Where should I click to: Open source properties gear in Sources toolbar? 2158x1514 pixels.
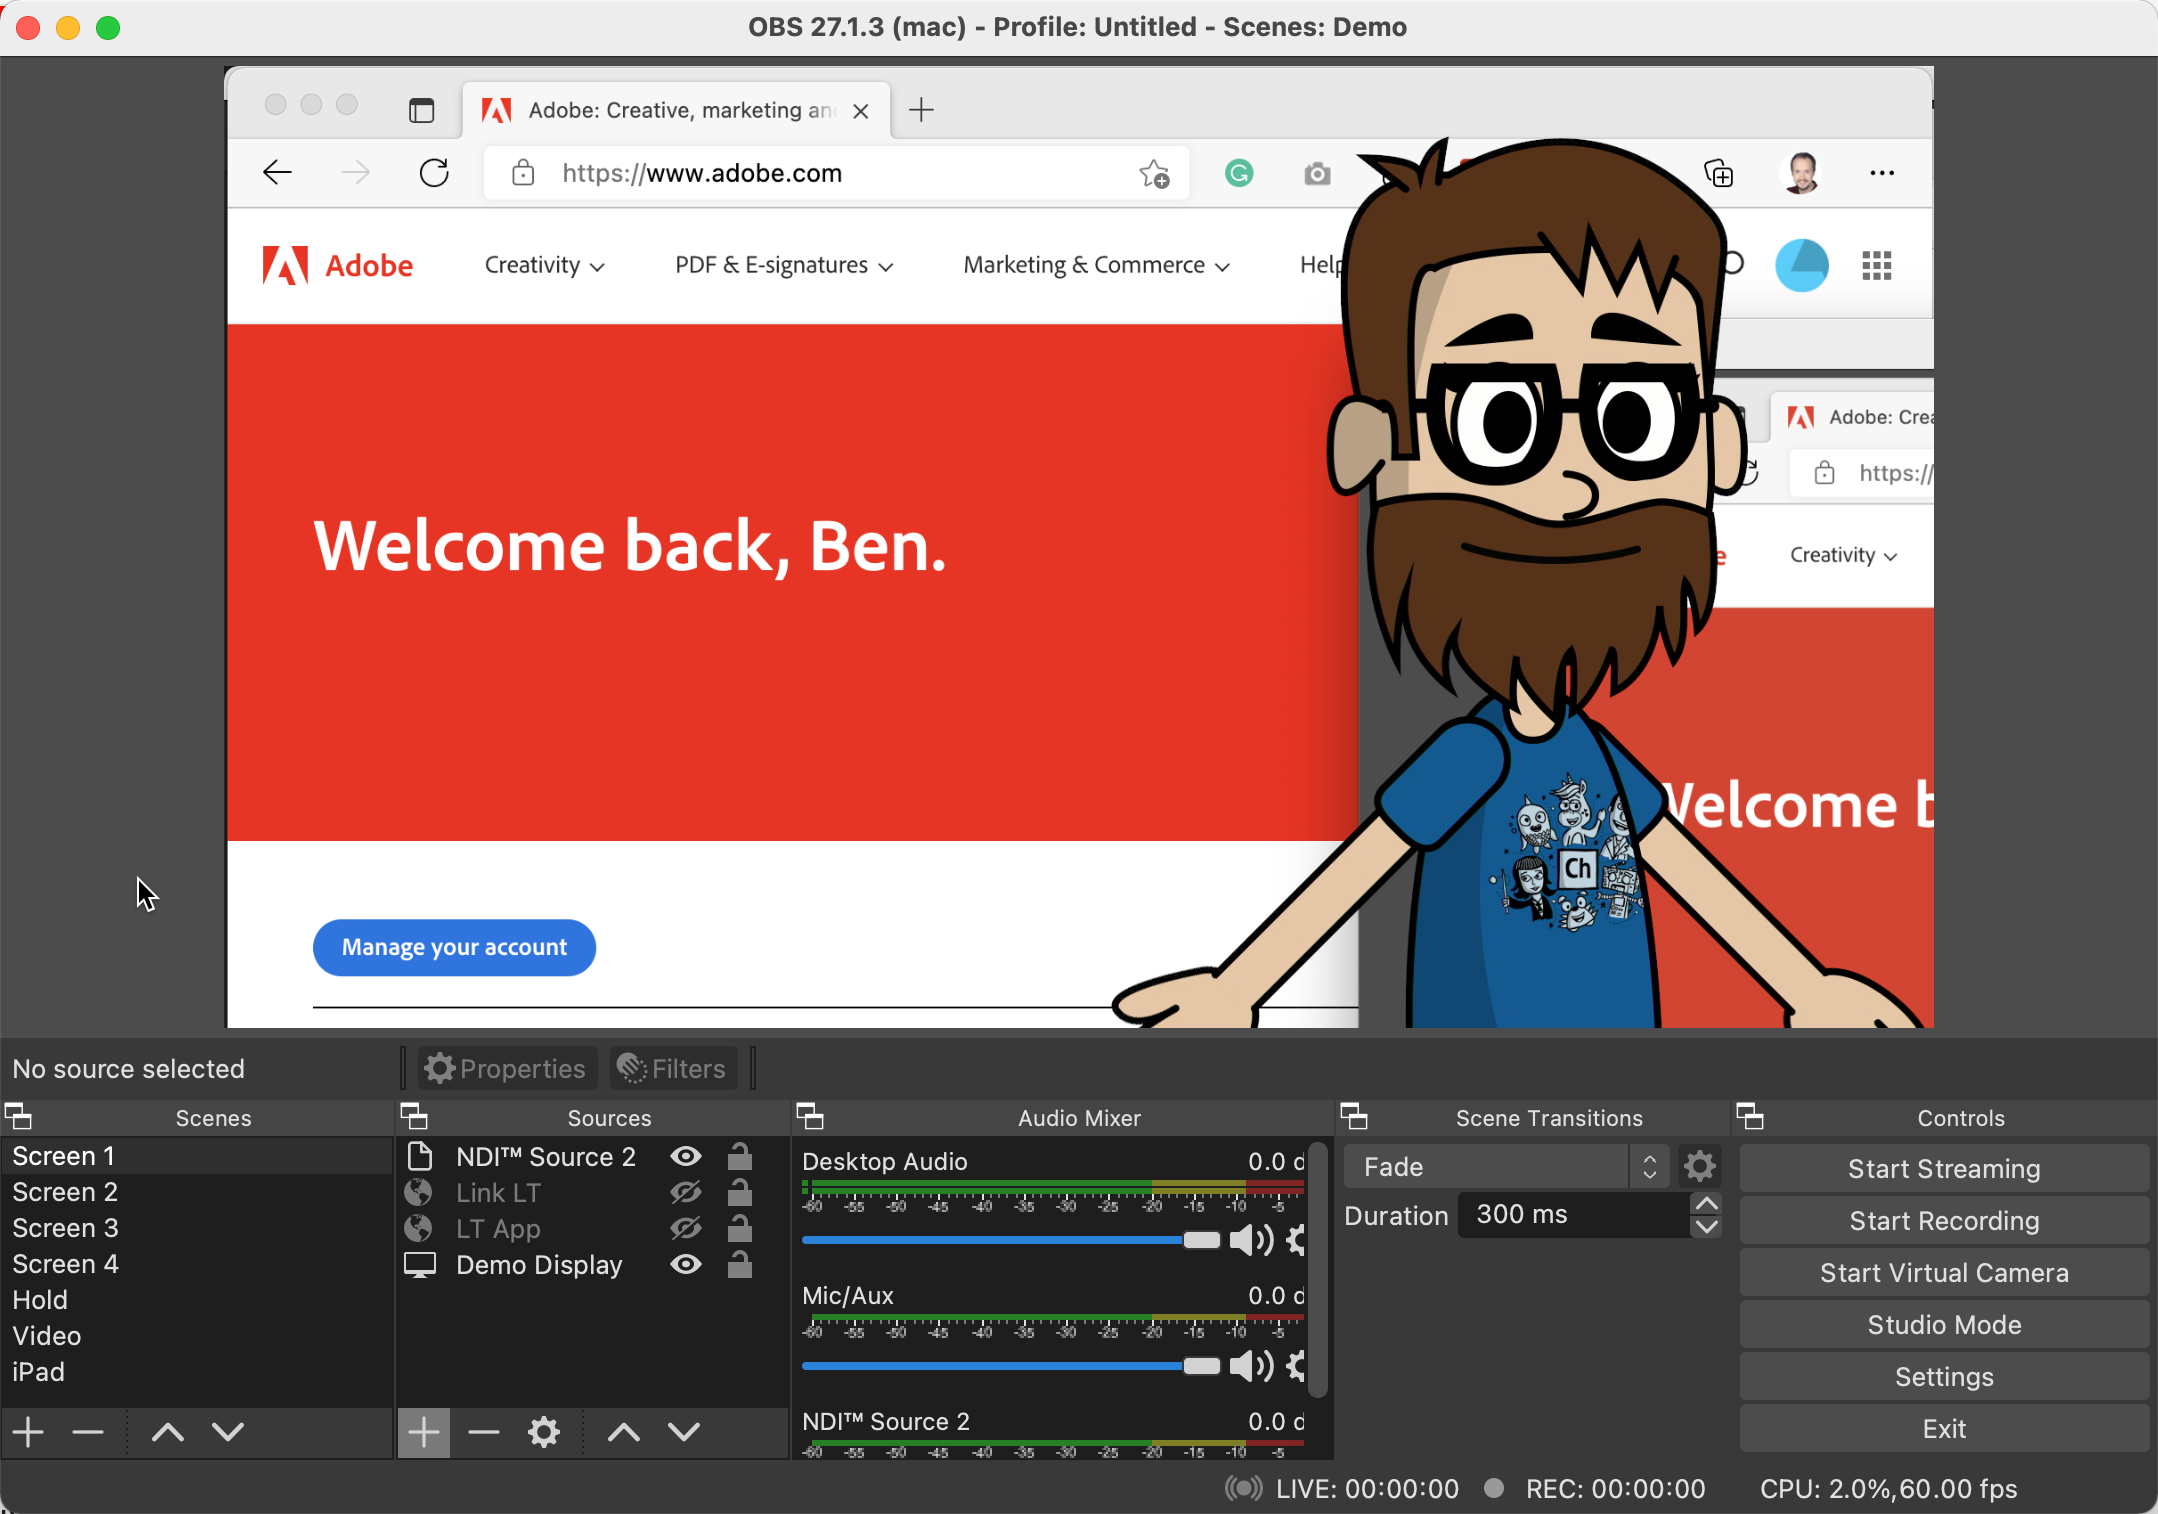pyautogui.click(x=544, y=1432)
